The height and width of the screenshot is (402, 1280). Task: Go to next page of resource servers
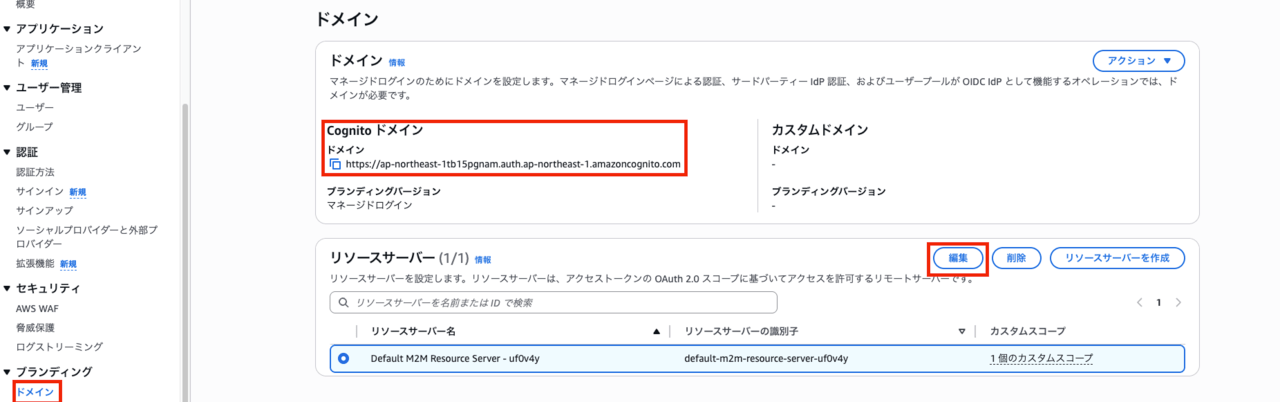click(1178, 302)
